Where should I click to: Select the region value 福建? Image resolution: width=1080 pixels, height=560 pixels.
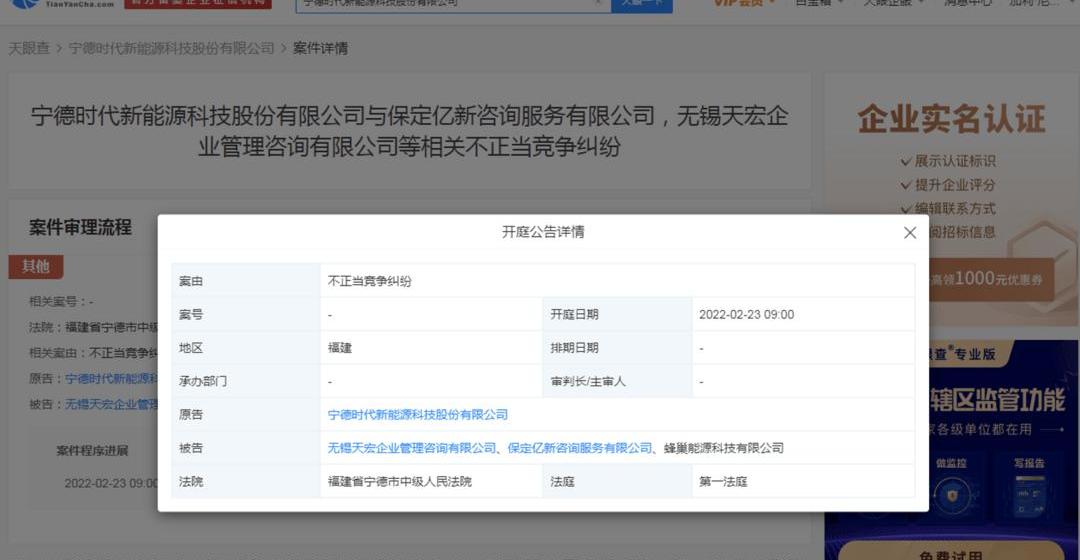point(340,348)
